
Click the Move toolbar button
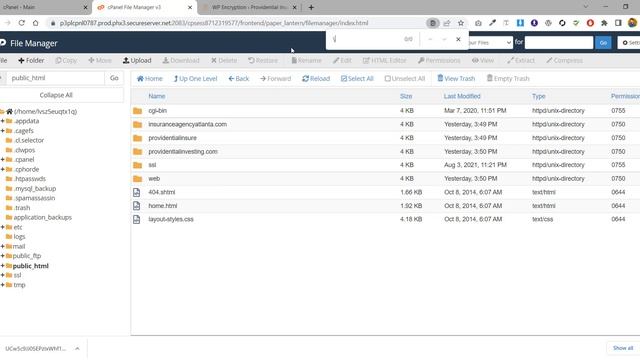click(x=100, y=60)
